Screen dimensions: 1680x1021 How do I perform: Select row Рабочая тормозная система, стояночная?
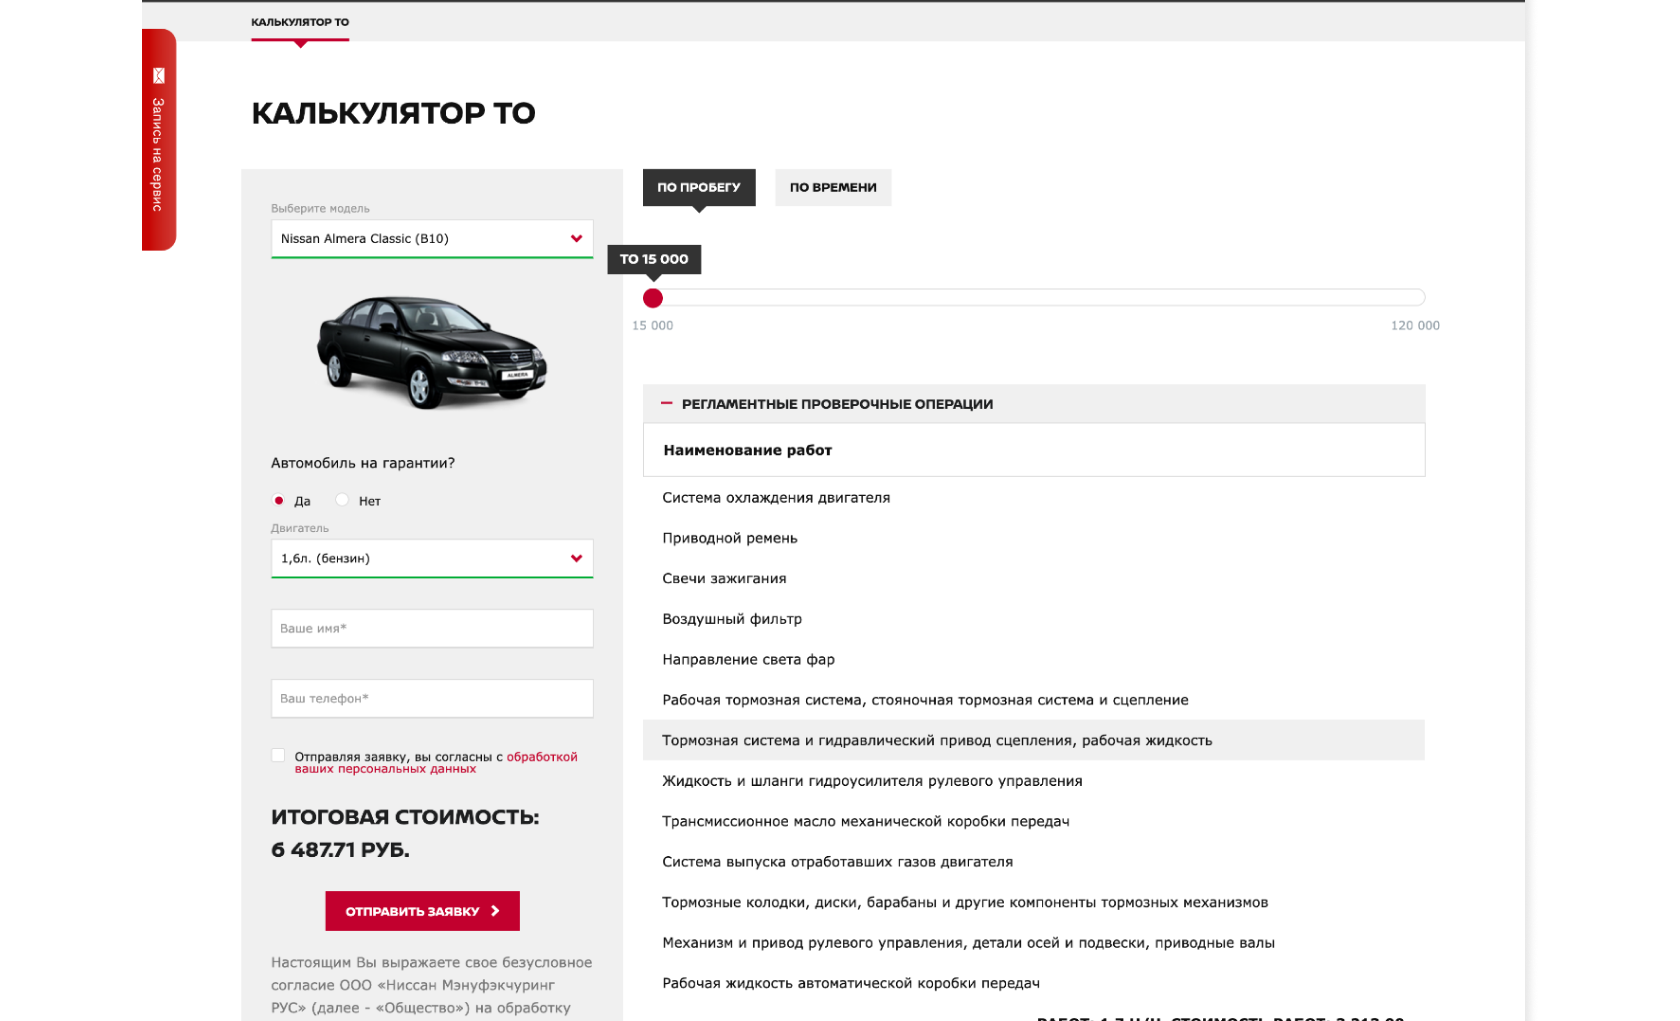(x=1034, y=700)
